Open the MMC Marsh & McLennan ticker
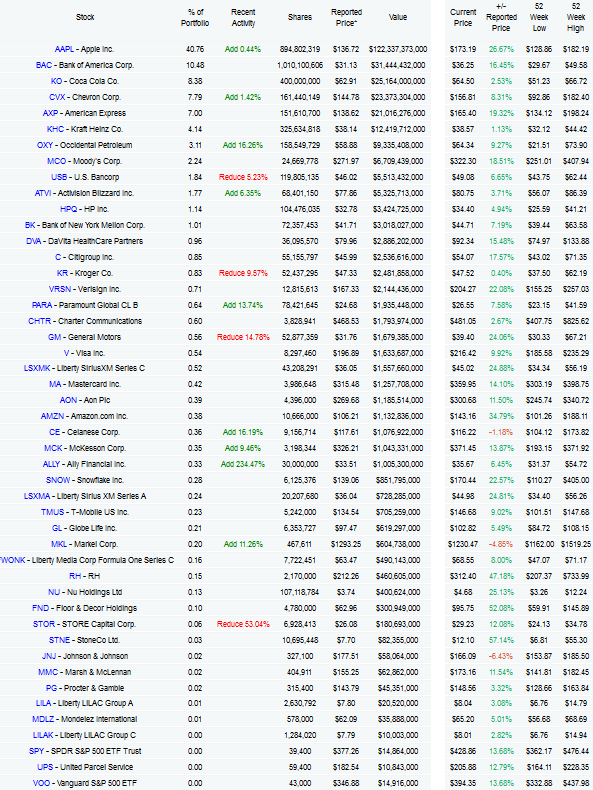This screenshot has height=790, width=593. [48, 673]
